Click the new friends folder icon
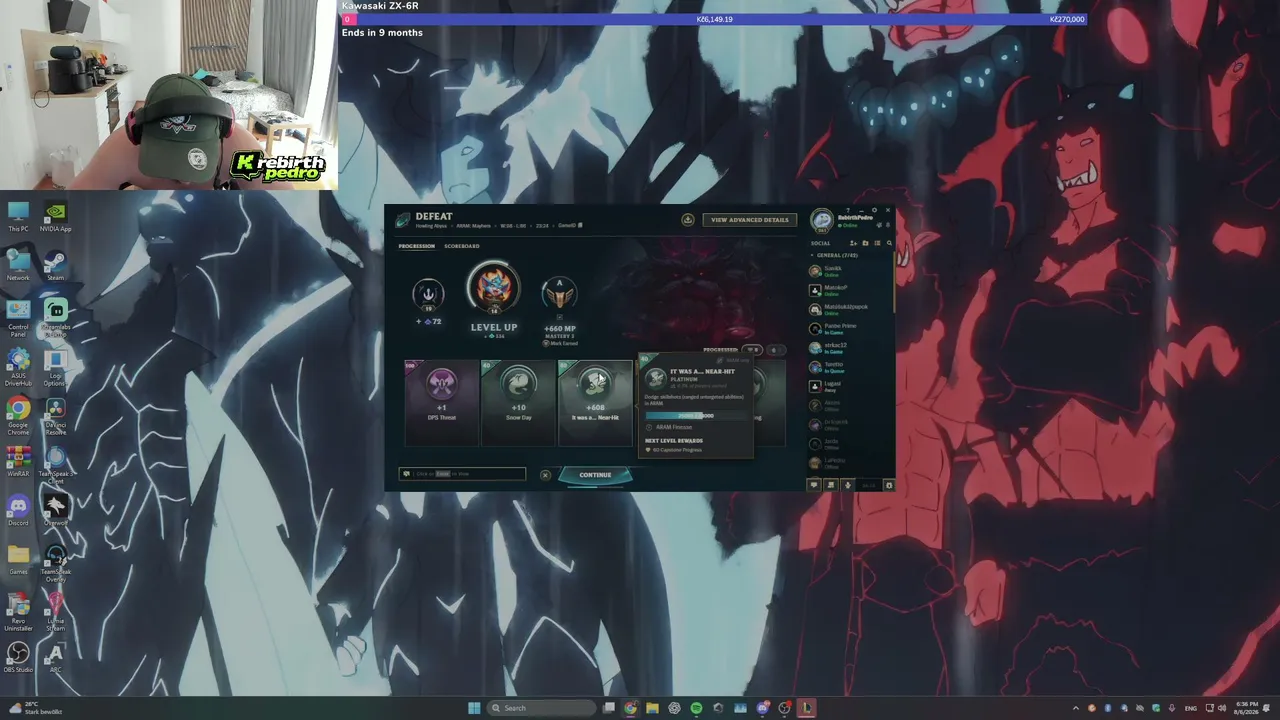This screenshot has height=720, width=1280. (x=865, y=243)
